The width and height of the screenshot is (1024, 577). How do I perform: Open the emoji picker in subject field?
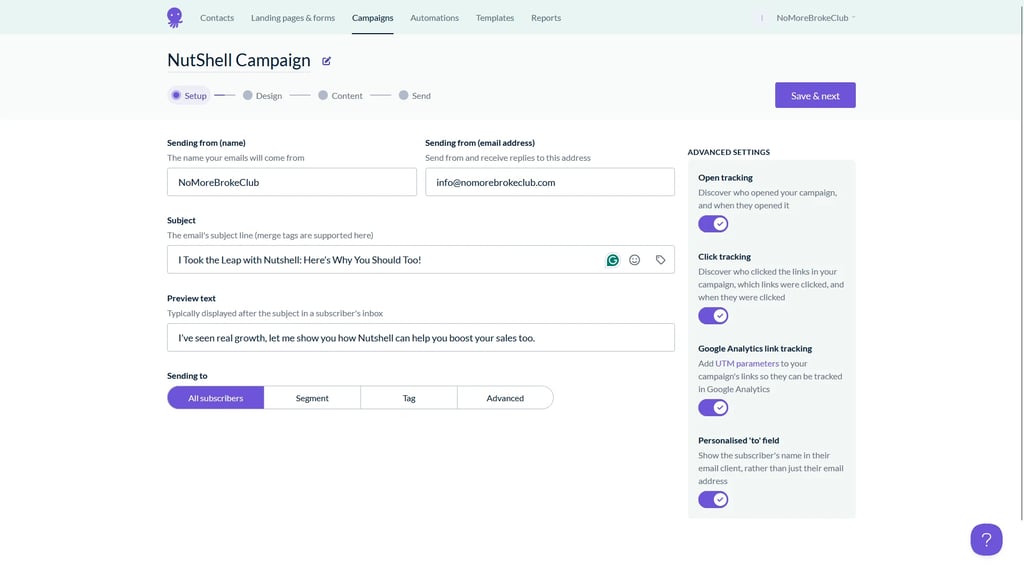[635, 260]
